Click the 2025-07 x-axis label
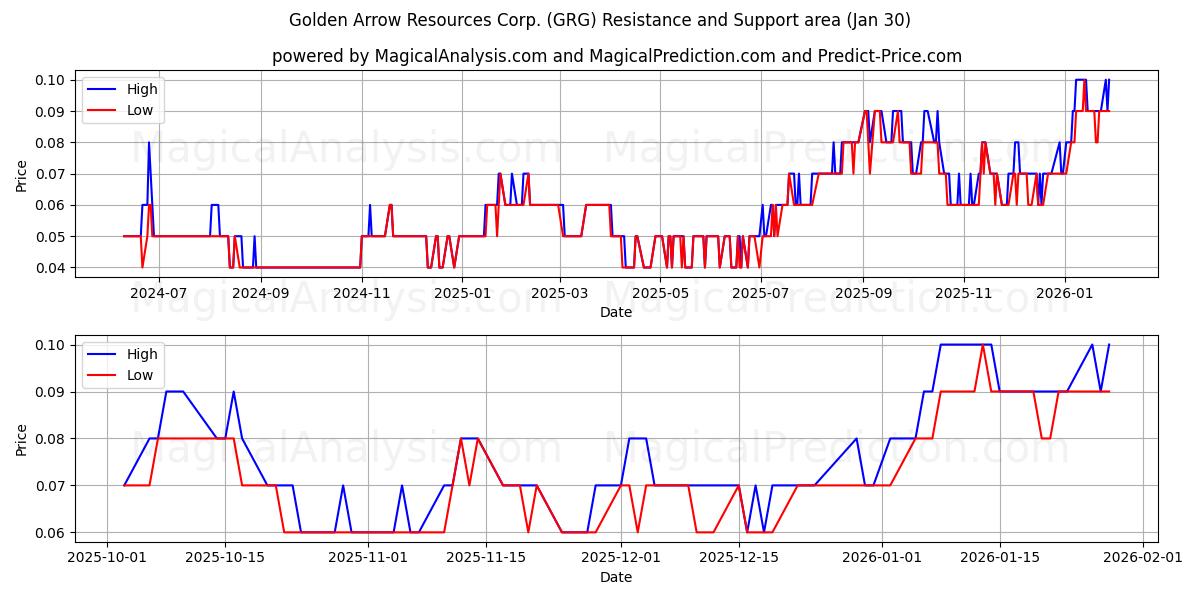 (x=761, y=294)
